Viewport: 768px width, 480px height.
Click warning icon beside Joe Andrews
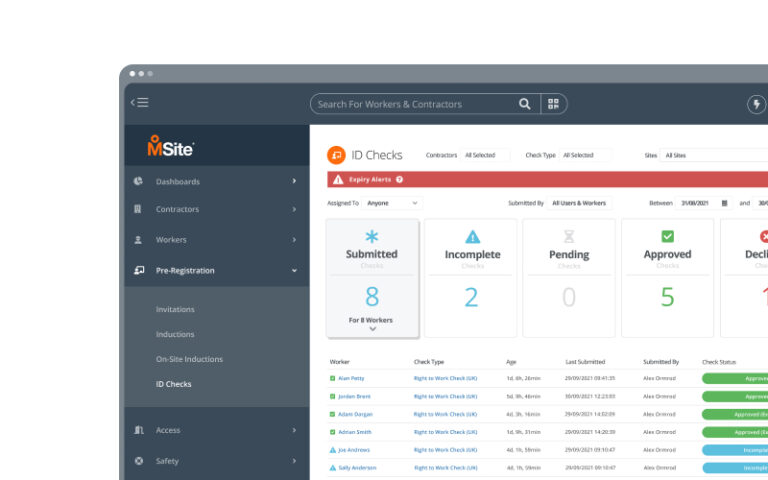pos(333,450)
